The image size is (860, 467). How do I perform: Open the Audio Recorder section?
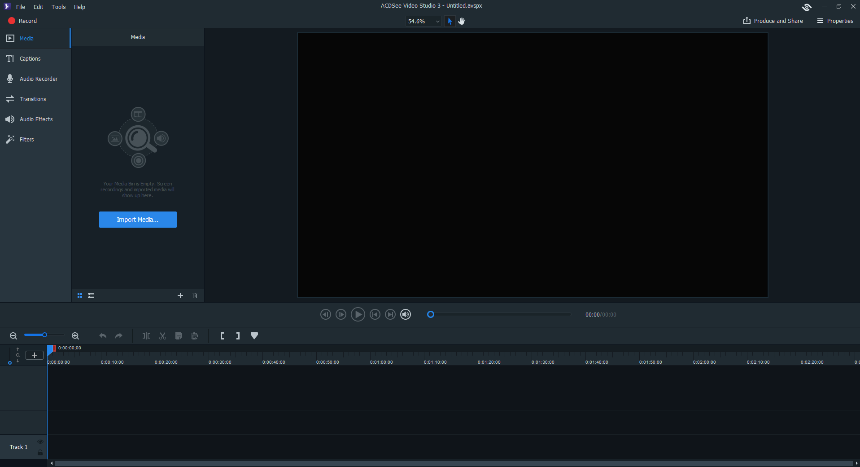35,79
